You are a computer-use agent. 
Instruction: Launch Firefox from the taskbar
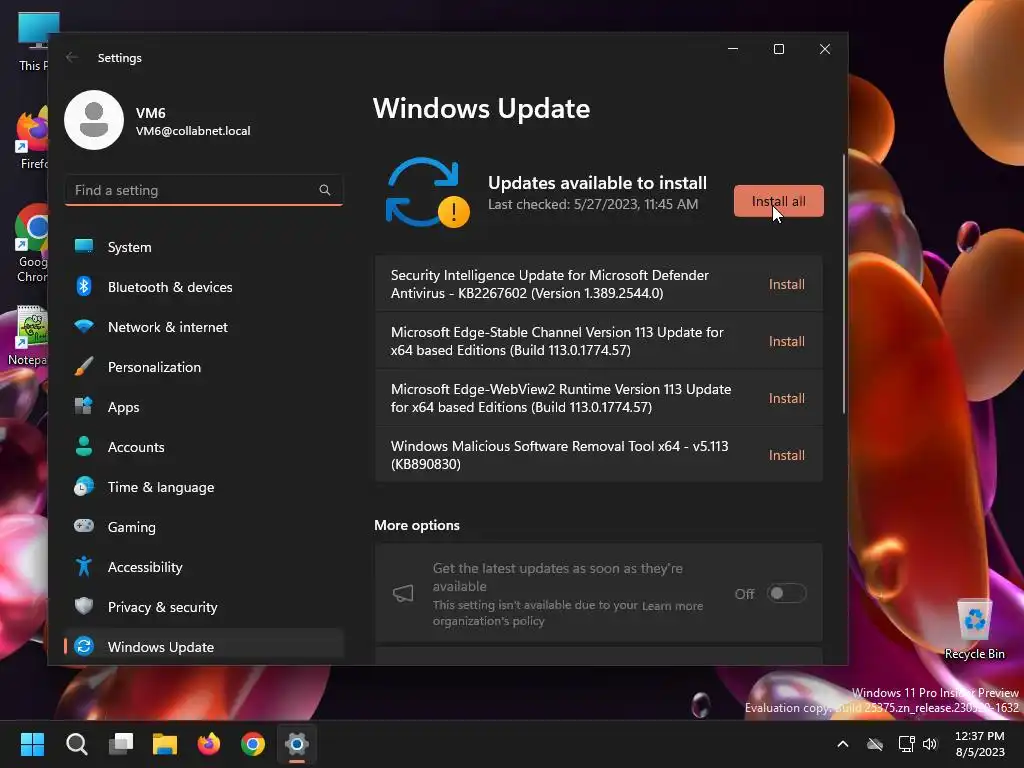209,744
